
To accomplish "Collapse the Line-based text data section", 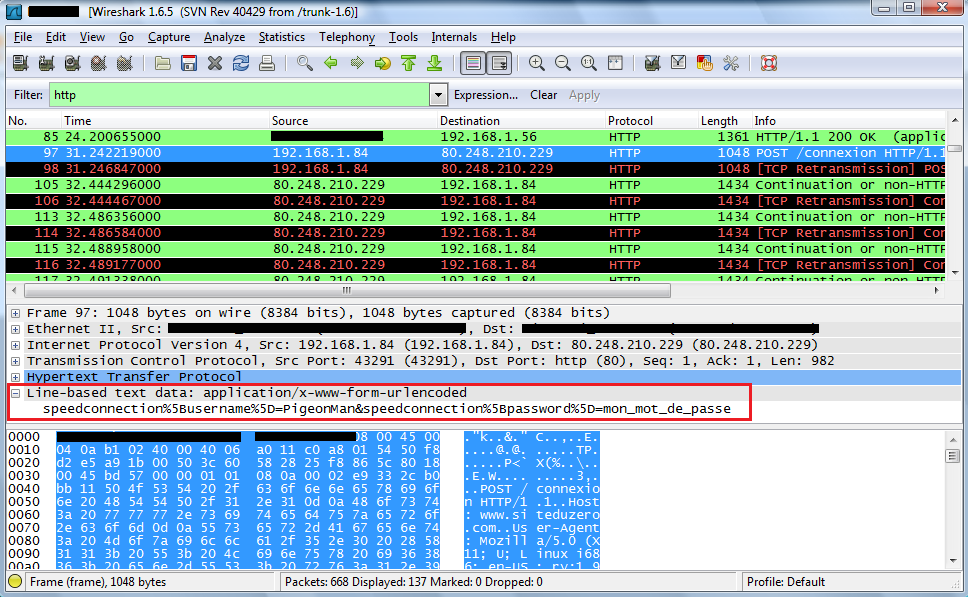I will [x=16, y=393].
